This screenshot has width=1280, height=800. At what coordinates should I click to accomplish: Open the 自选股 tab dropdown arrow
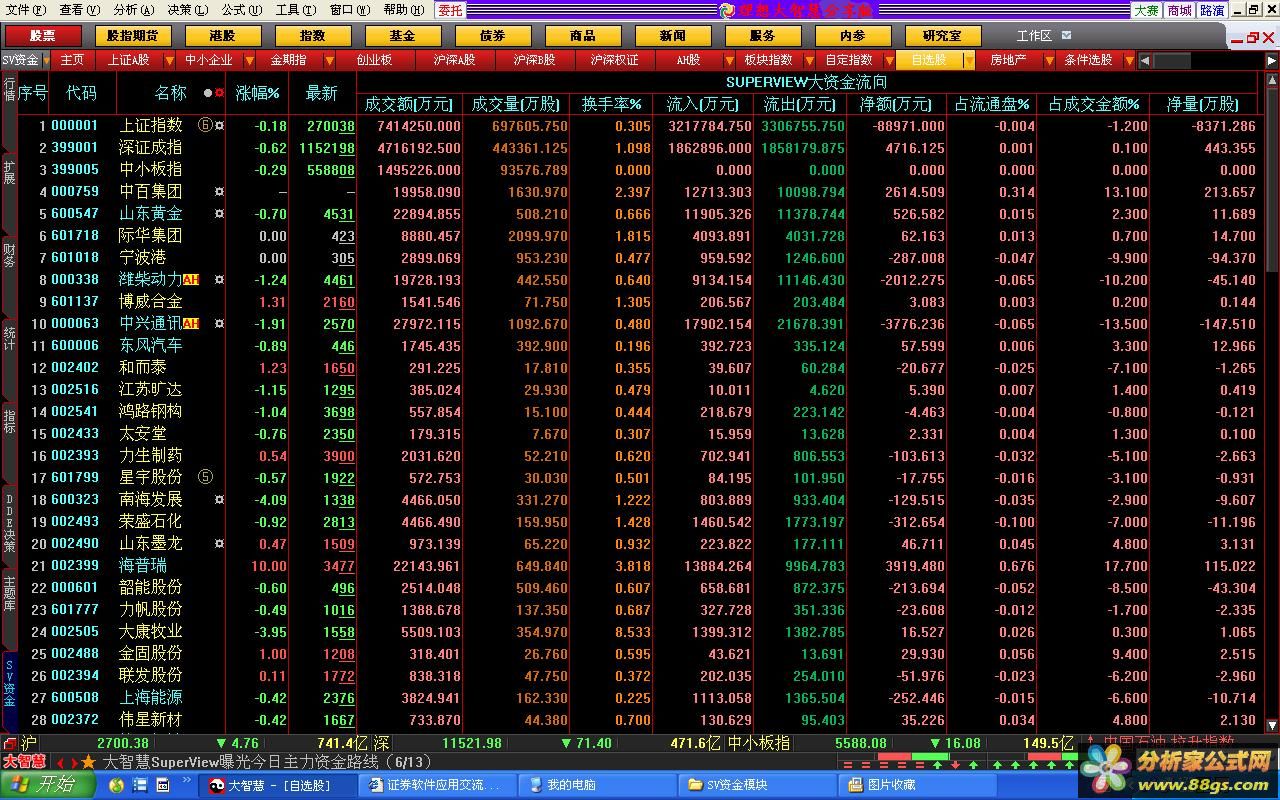967,60
